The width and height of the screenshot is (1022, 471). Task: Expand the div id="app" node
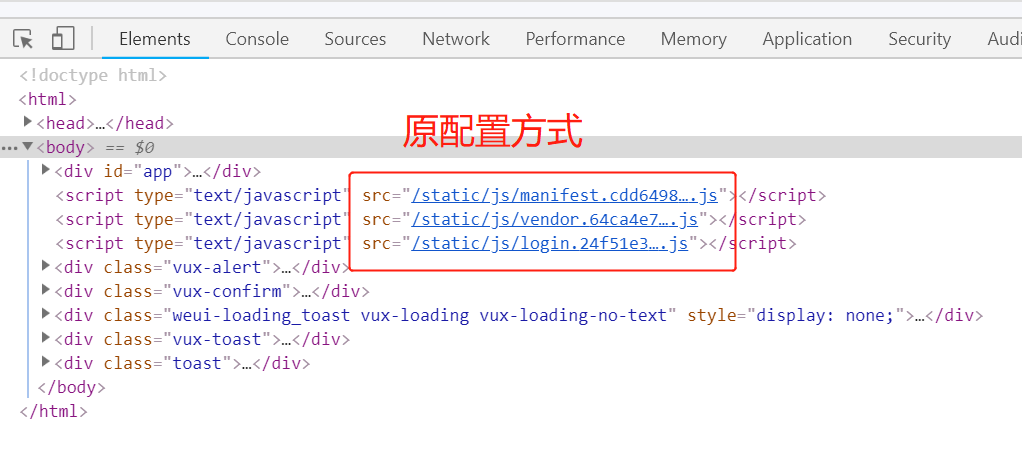(45, 170)
